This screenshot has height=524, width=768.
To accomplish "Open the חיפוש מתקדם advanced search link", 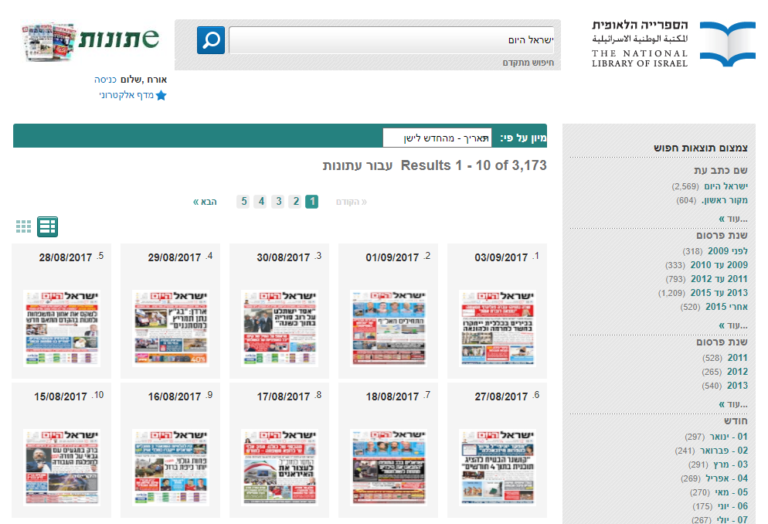I will pos(528,63).
